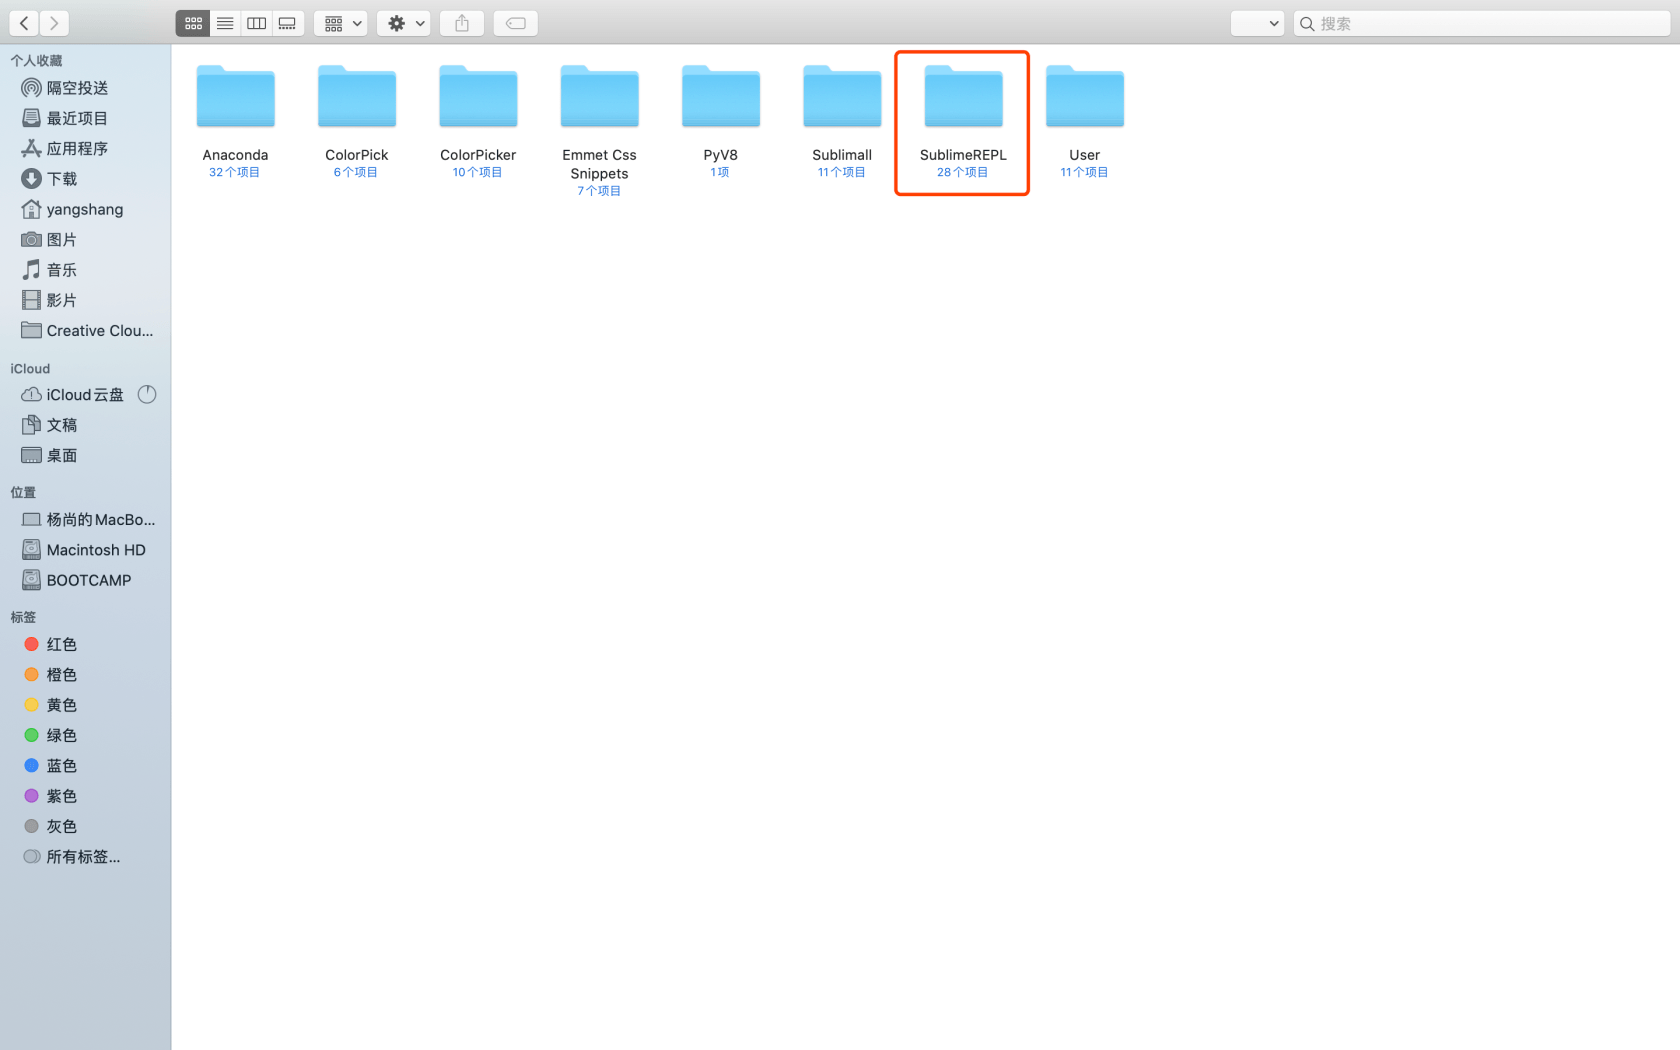Open the gear action menu

pyautogui.click(x=404, y=23)
